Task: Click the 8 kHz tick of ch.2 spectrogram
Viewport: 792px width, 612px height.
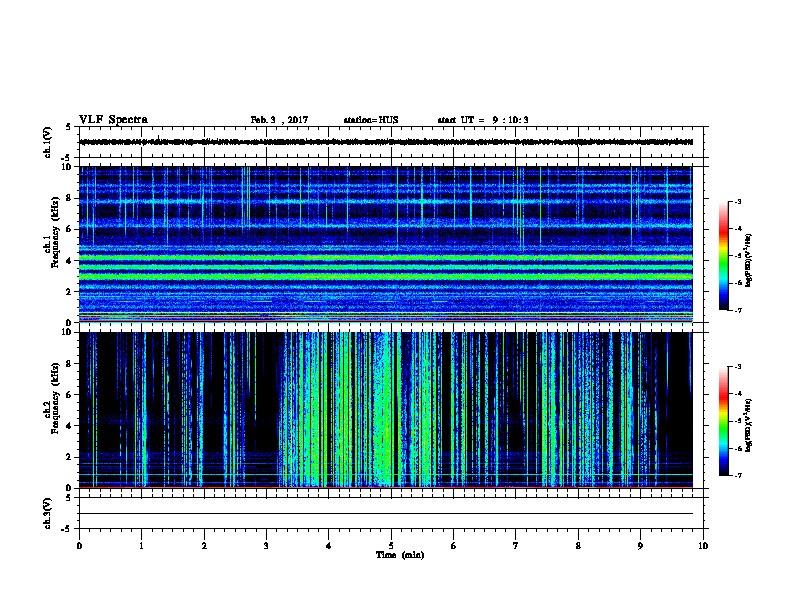Action: (x=69, y=364)
